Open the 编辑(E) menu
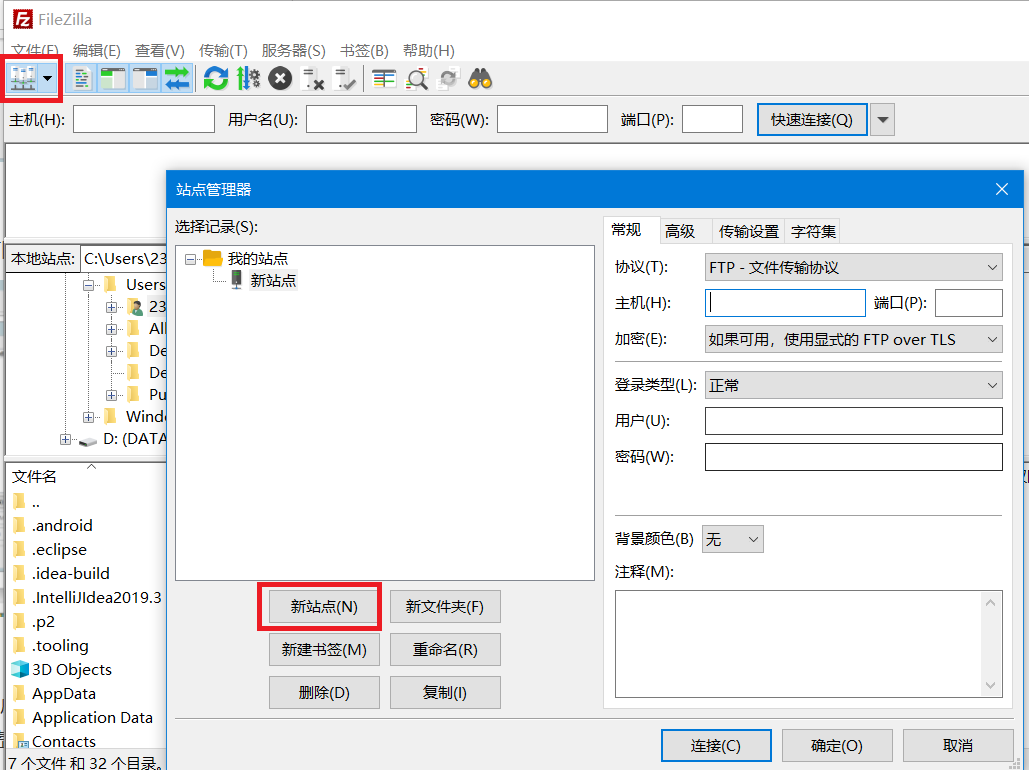The width and height of the screenshot is (1029, 770). [x=96, y=51]
